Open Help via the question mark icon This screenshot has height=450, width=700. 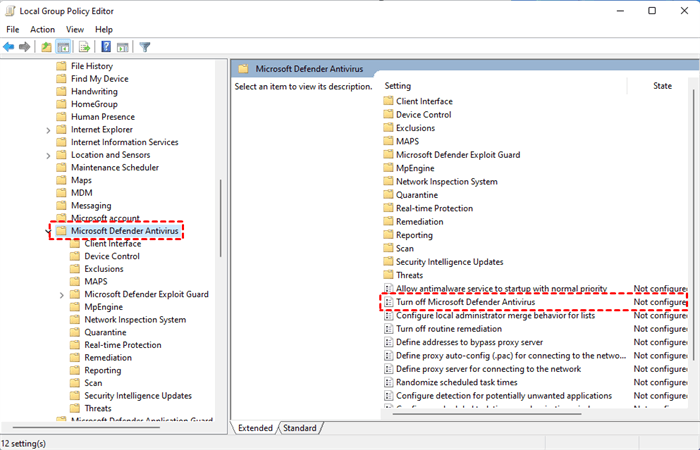(106, 47)
